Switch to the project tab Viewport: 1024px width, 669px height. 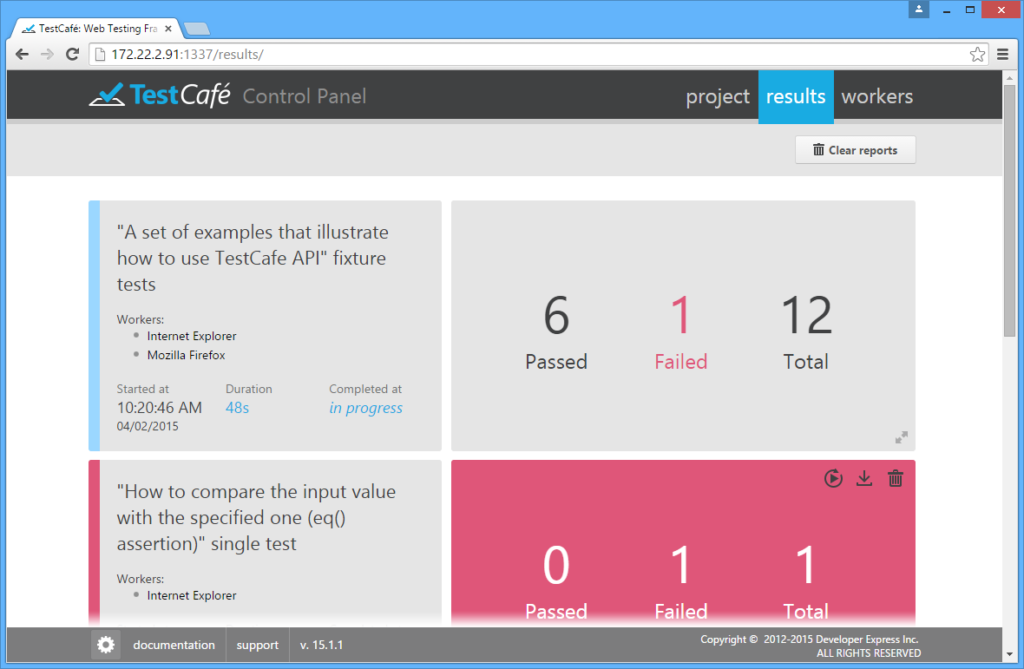pos(717,97)
